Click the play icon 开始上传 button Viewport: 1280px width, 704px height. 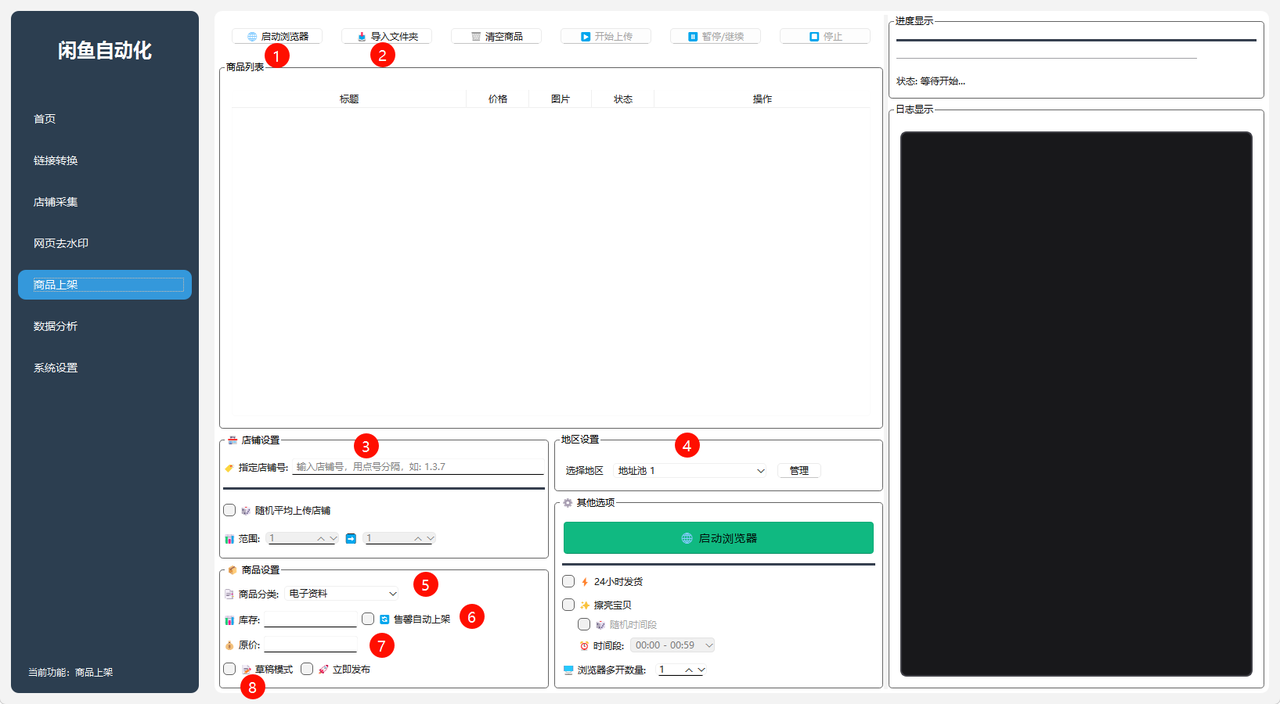point(605,36)
